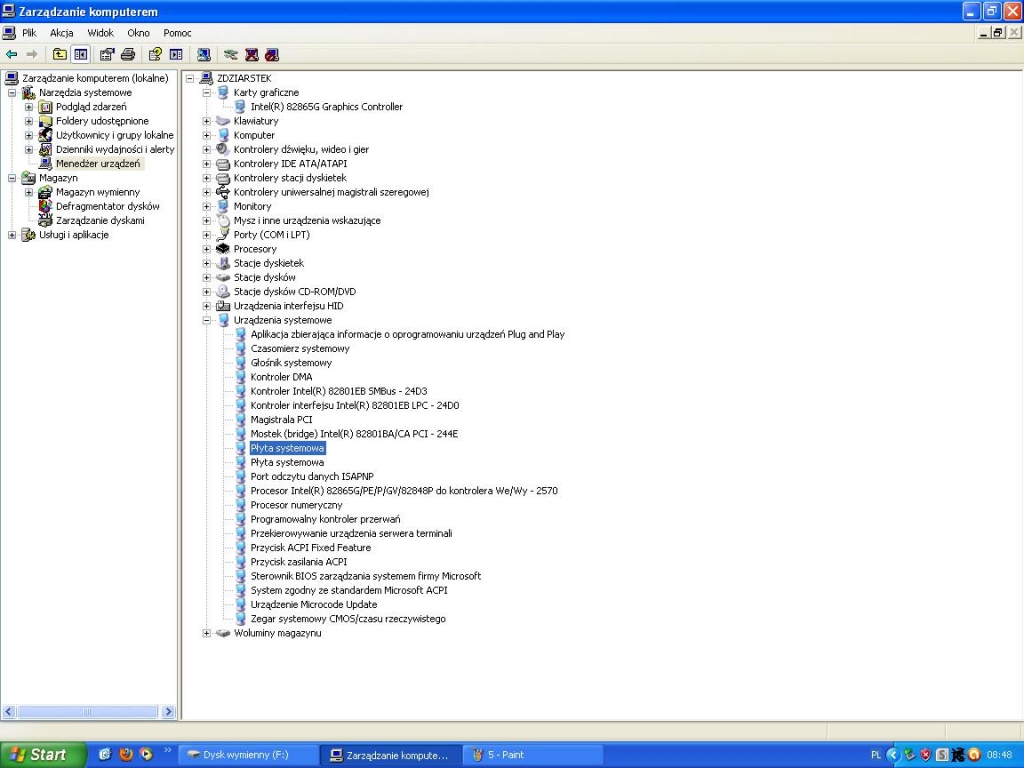The height and width of the screenshot is (768, 1024).
Task: Click the orange round tray icon near the clock
Action: [x=974, y=755]
